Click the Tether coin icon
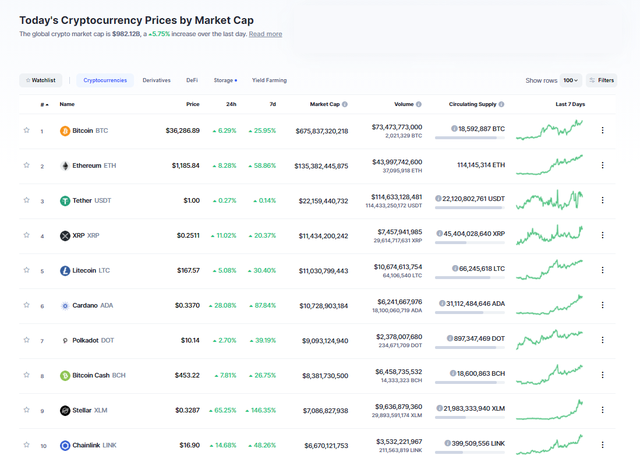This screenshot has width=640, height=462. point(65,200)
